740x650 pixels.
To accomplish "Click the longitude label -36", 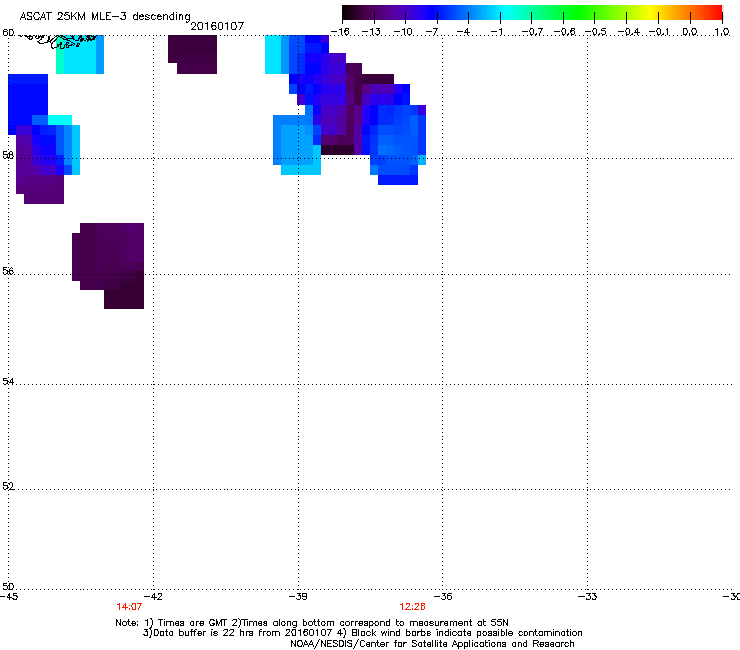I will click(x=442, y=596).
